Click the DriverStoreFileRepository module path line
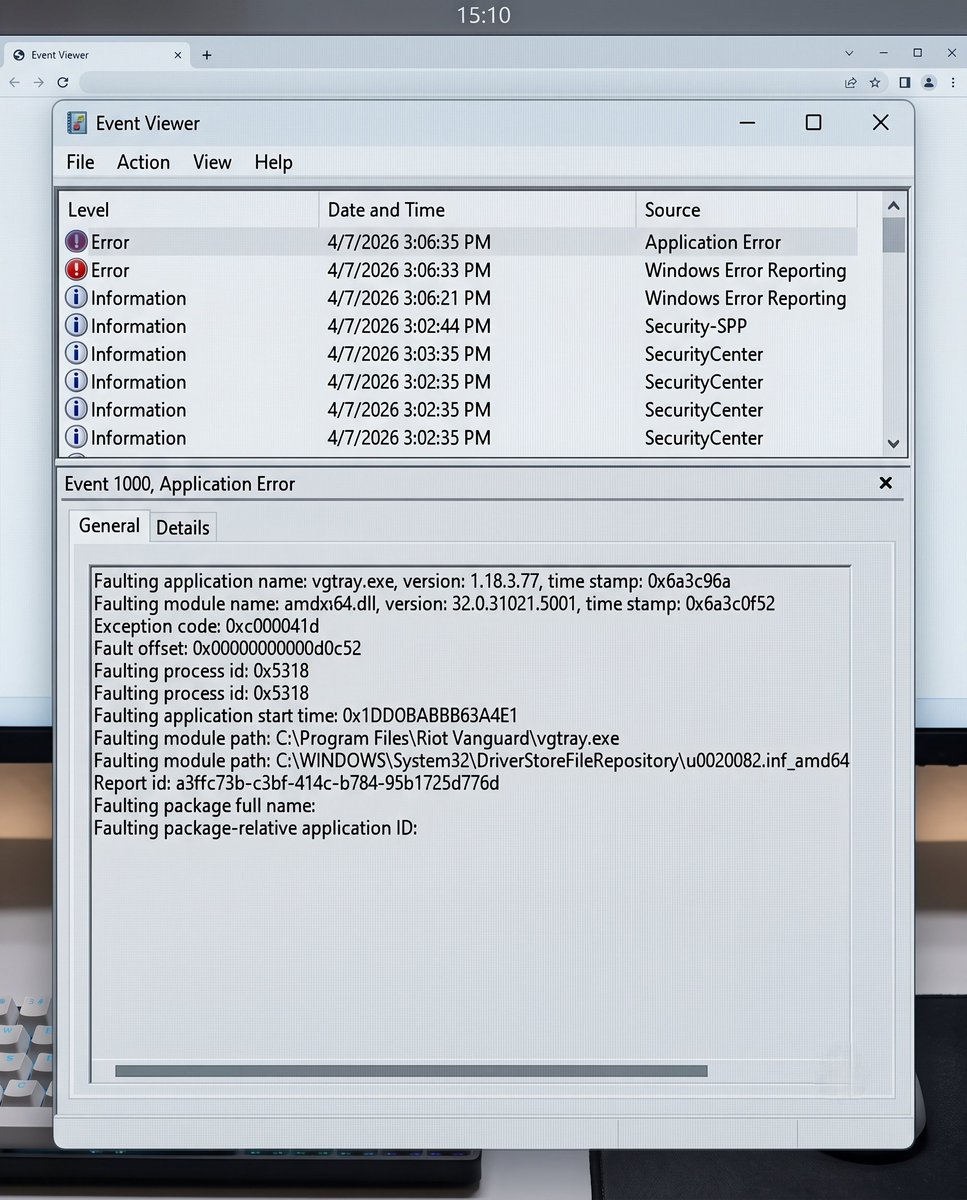This screenshot has height=1200, width=967. pyautogui.click(x=471, y=760)
